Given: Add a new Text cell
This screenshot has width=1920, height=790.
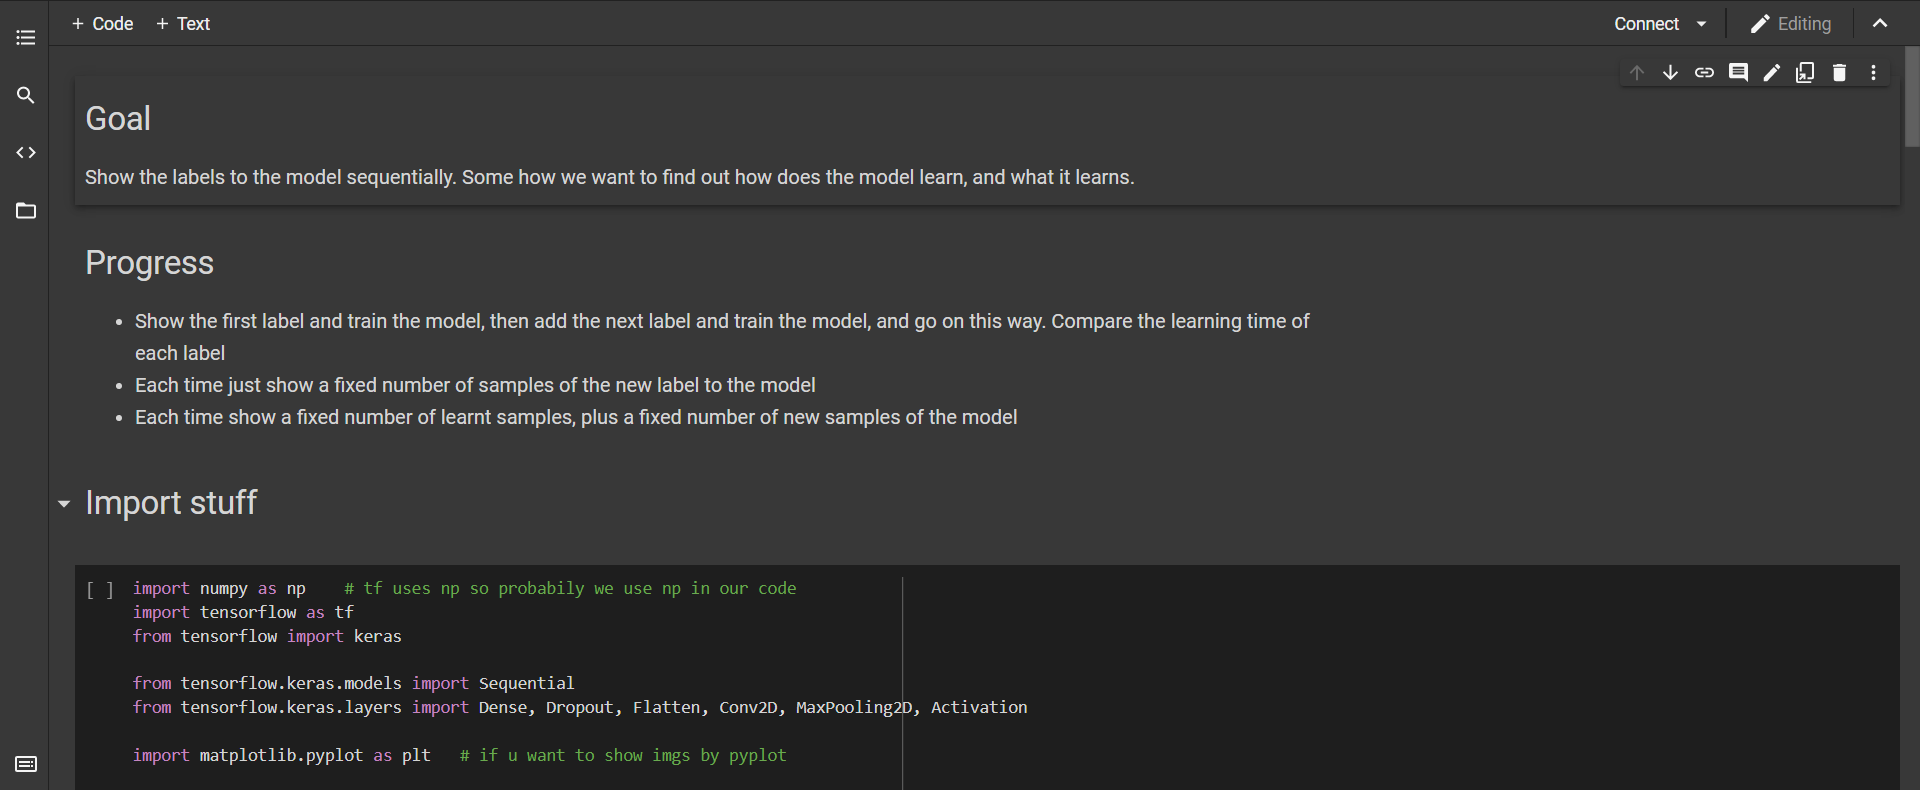Looking at the screenshot, I should point(183,24).
